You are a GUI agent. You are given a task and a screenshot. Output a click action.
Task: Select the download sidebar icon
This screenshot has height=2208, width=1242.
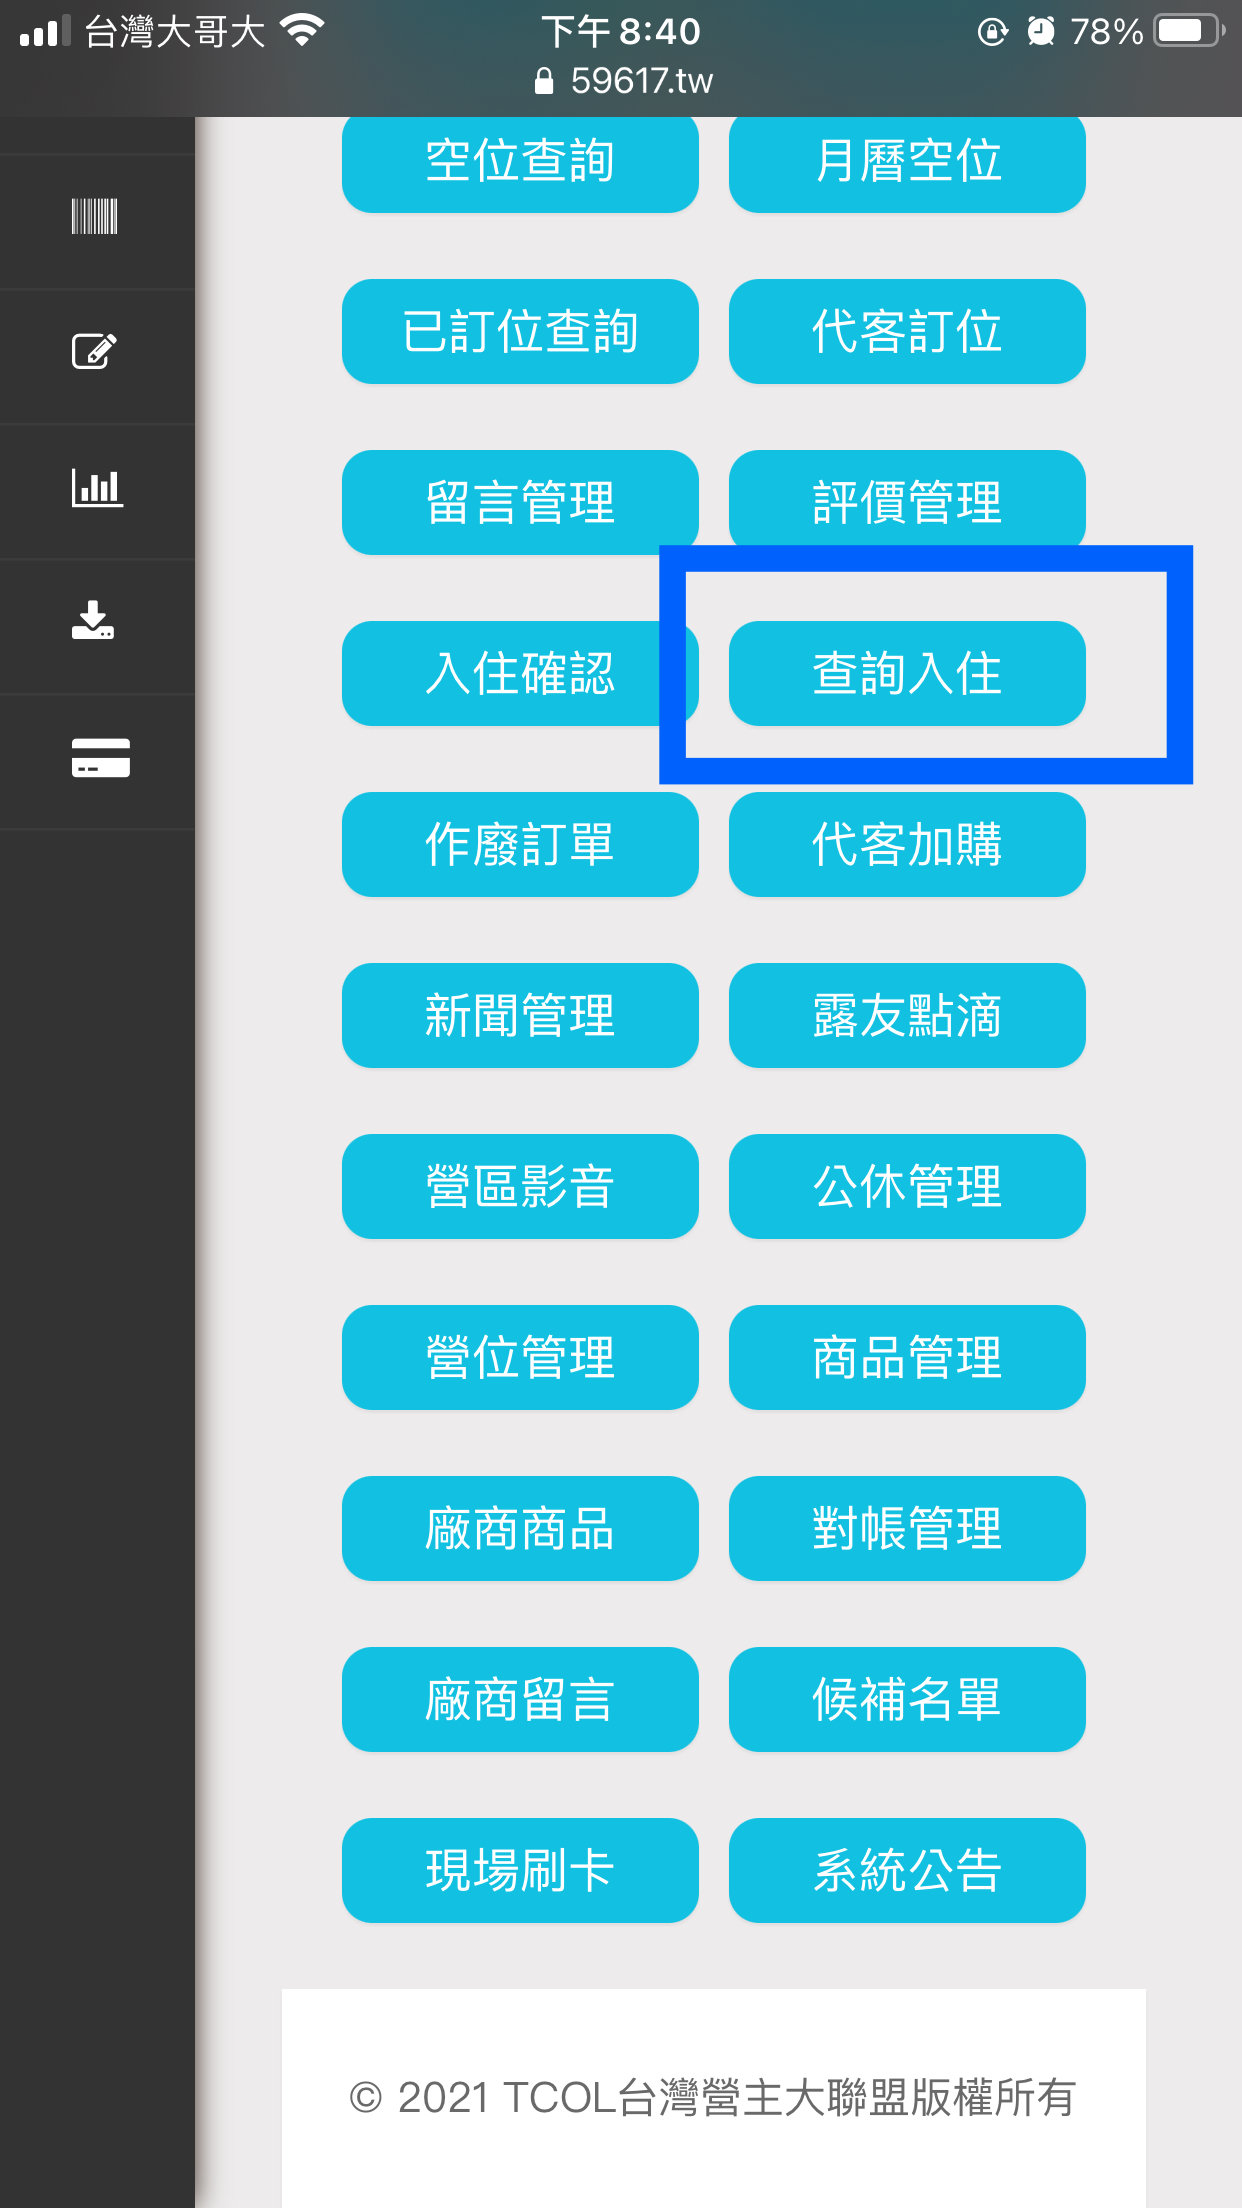point(93,620)
